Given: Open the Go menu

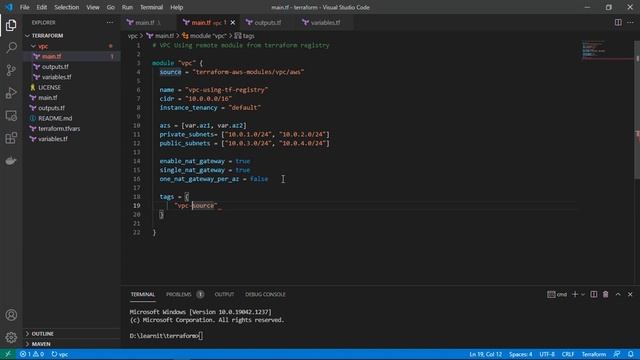Looking at the screenshot, I should click(x=111, y=7).
